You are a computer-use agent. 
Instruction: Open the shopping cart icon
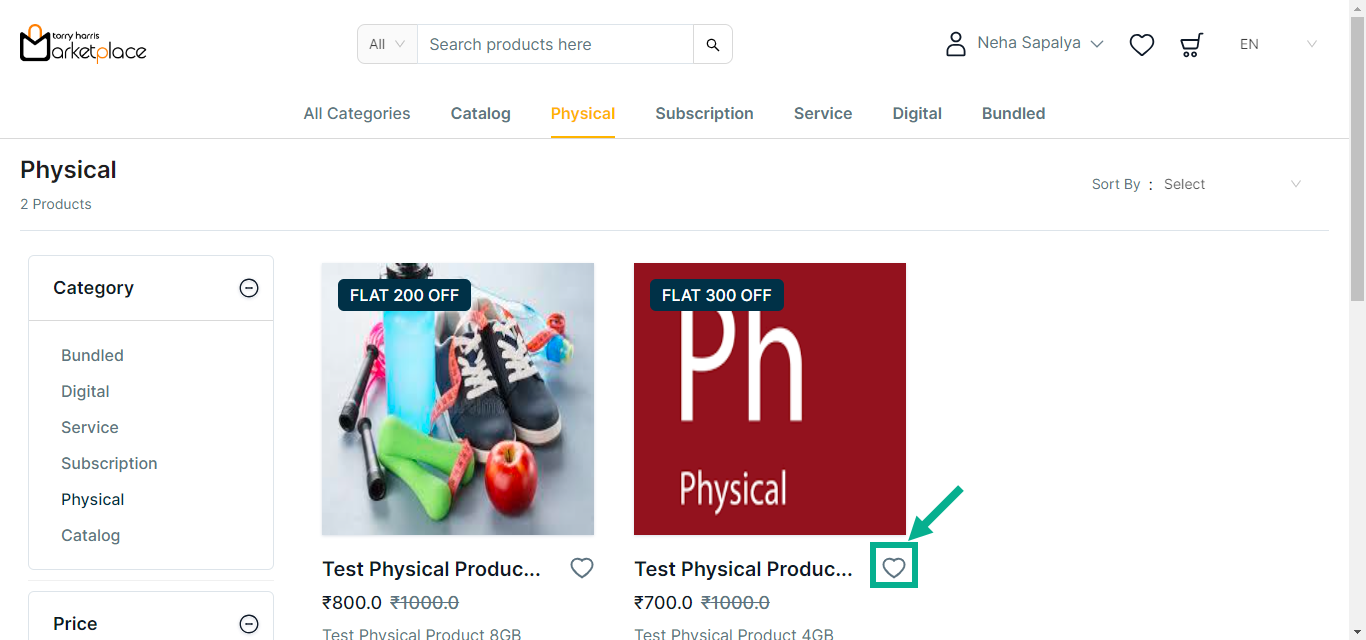click(1191, 44)
